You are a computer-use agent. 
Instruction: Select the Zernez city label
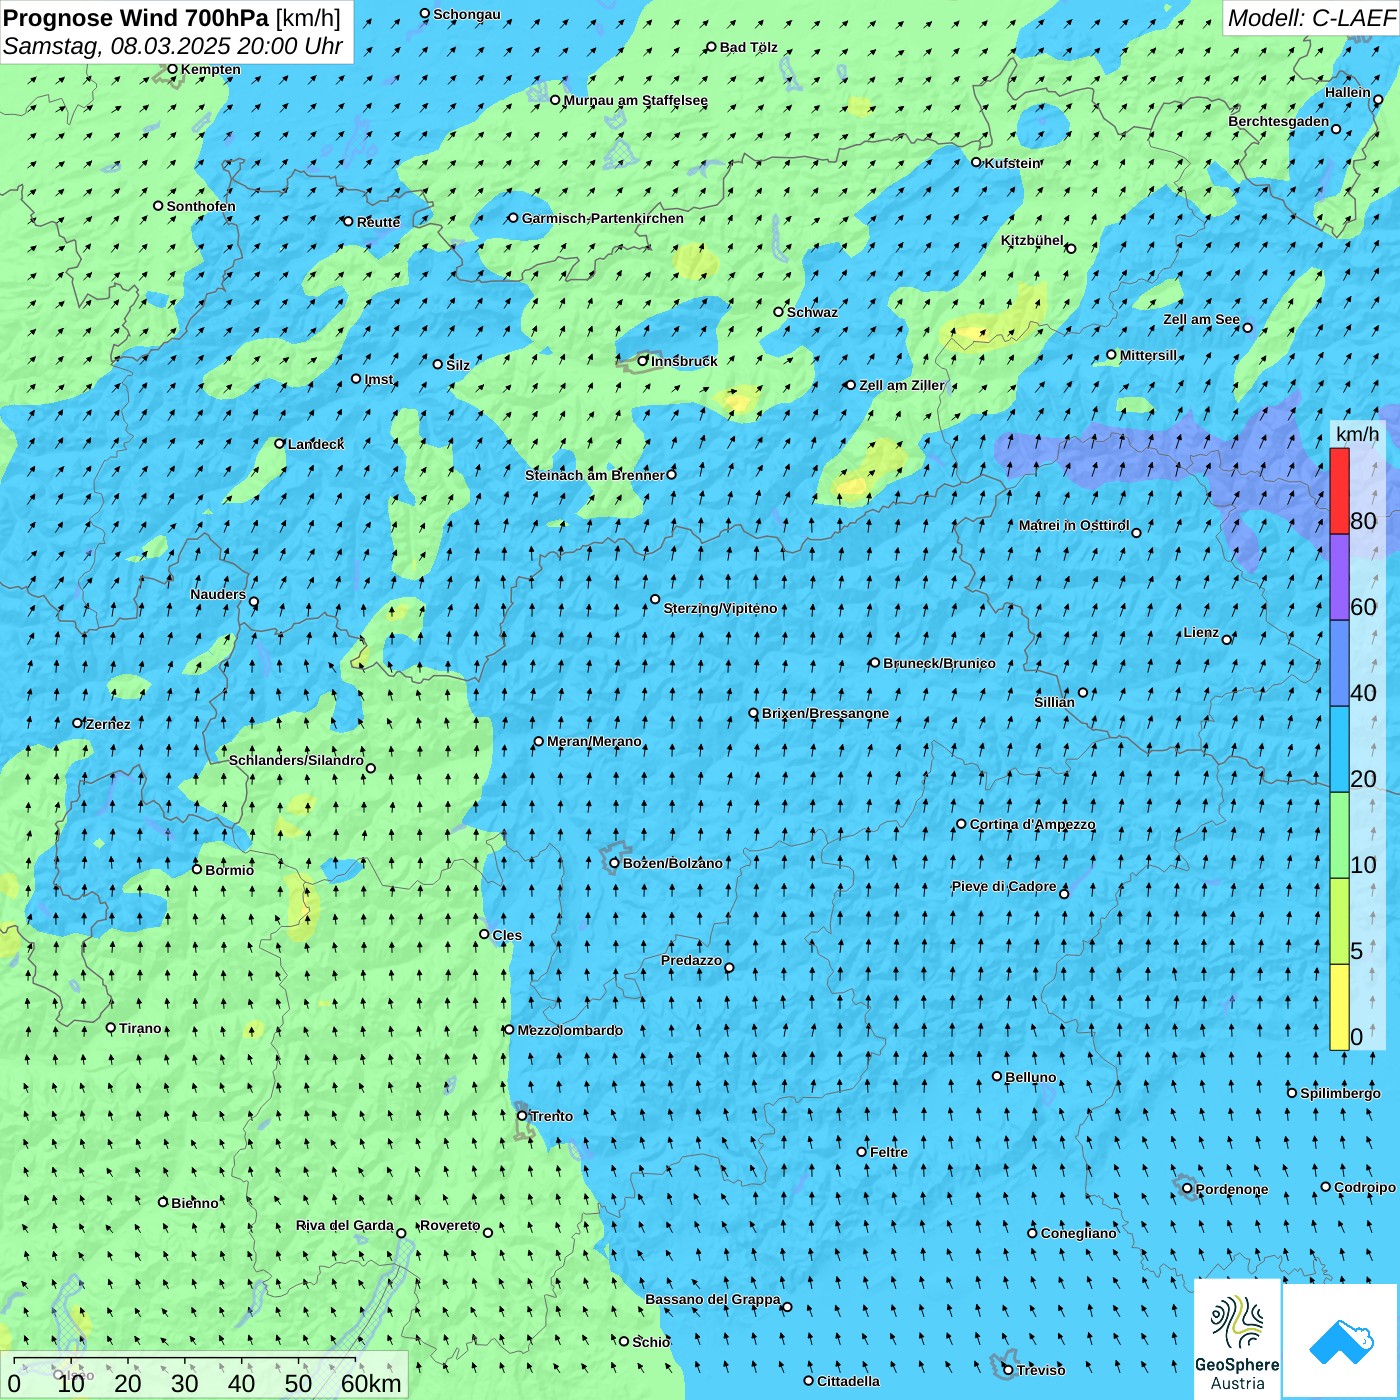point(108,724)
